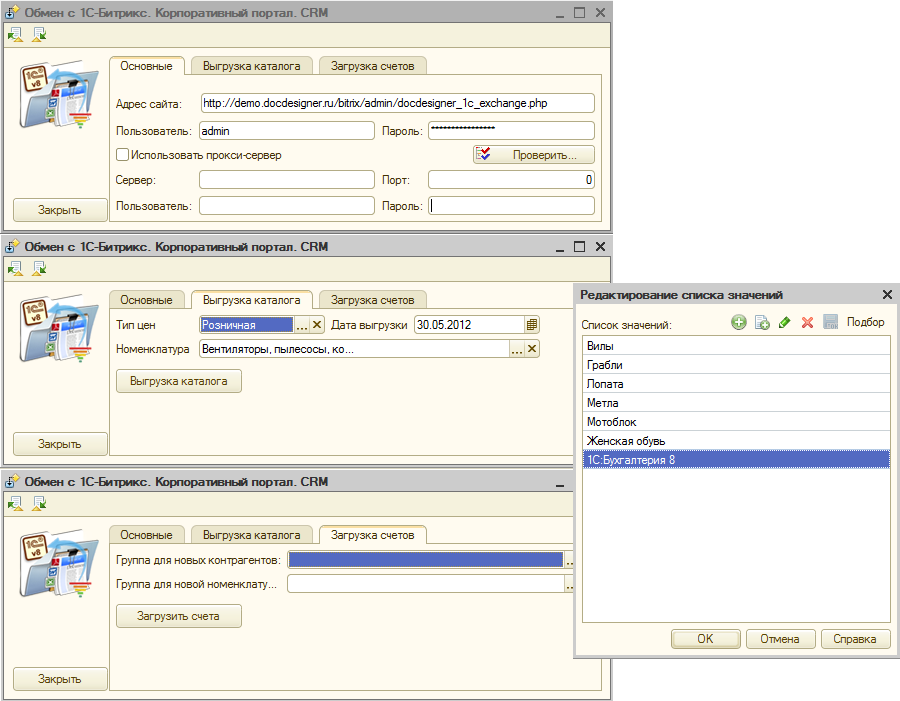The width and height of the screenshot is (900, 701).
Task: Click the Загрузить счета button
Action: pos(179,616)
